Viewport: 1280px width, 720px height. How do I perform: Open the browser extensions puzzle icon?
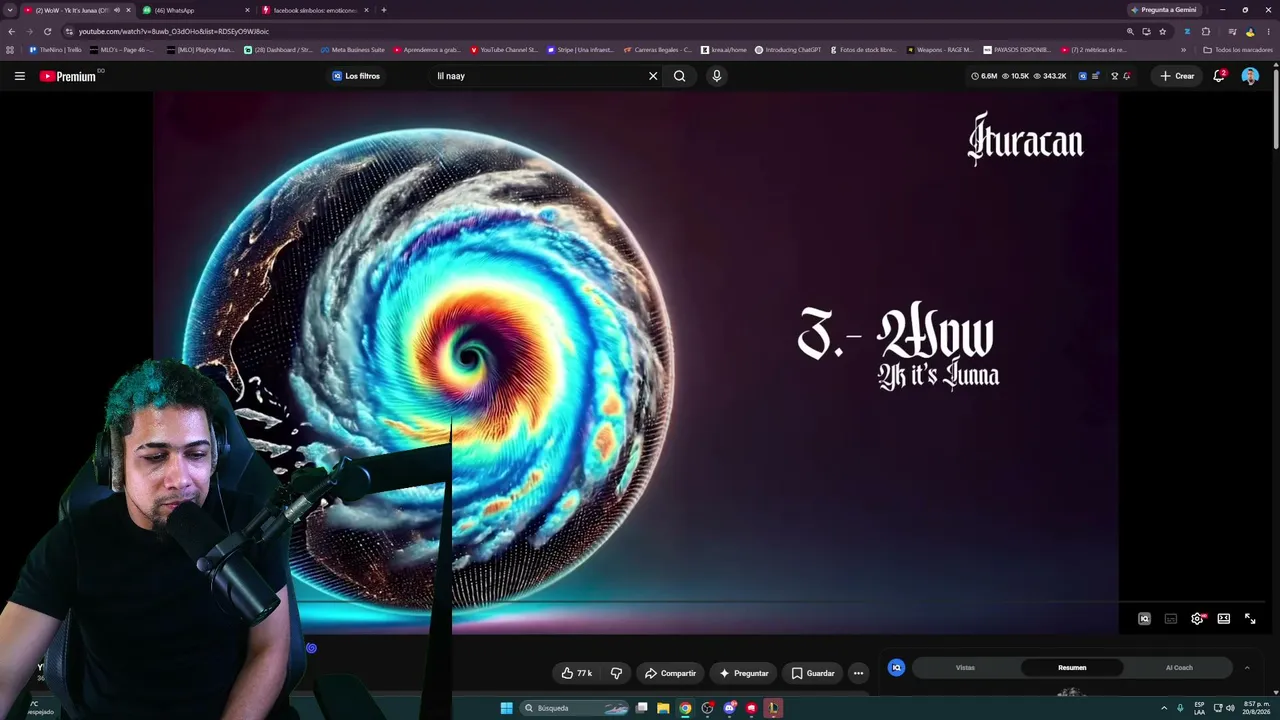coord(1206,32)
